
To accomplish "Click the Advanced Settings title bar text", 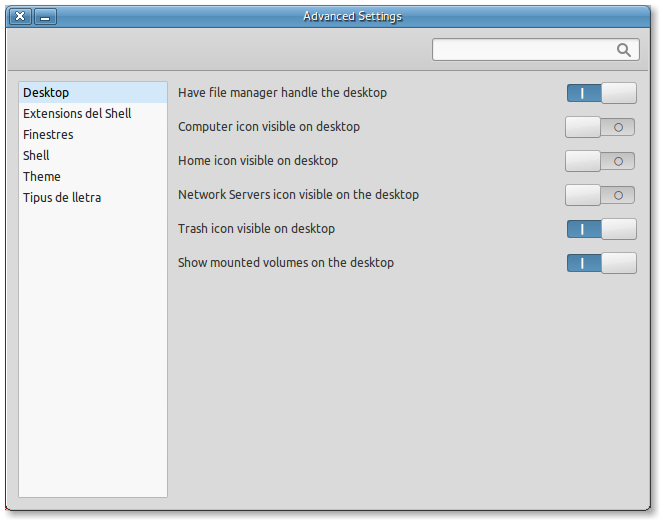I will (x=352, y=17).
